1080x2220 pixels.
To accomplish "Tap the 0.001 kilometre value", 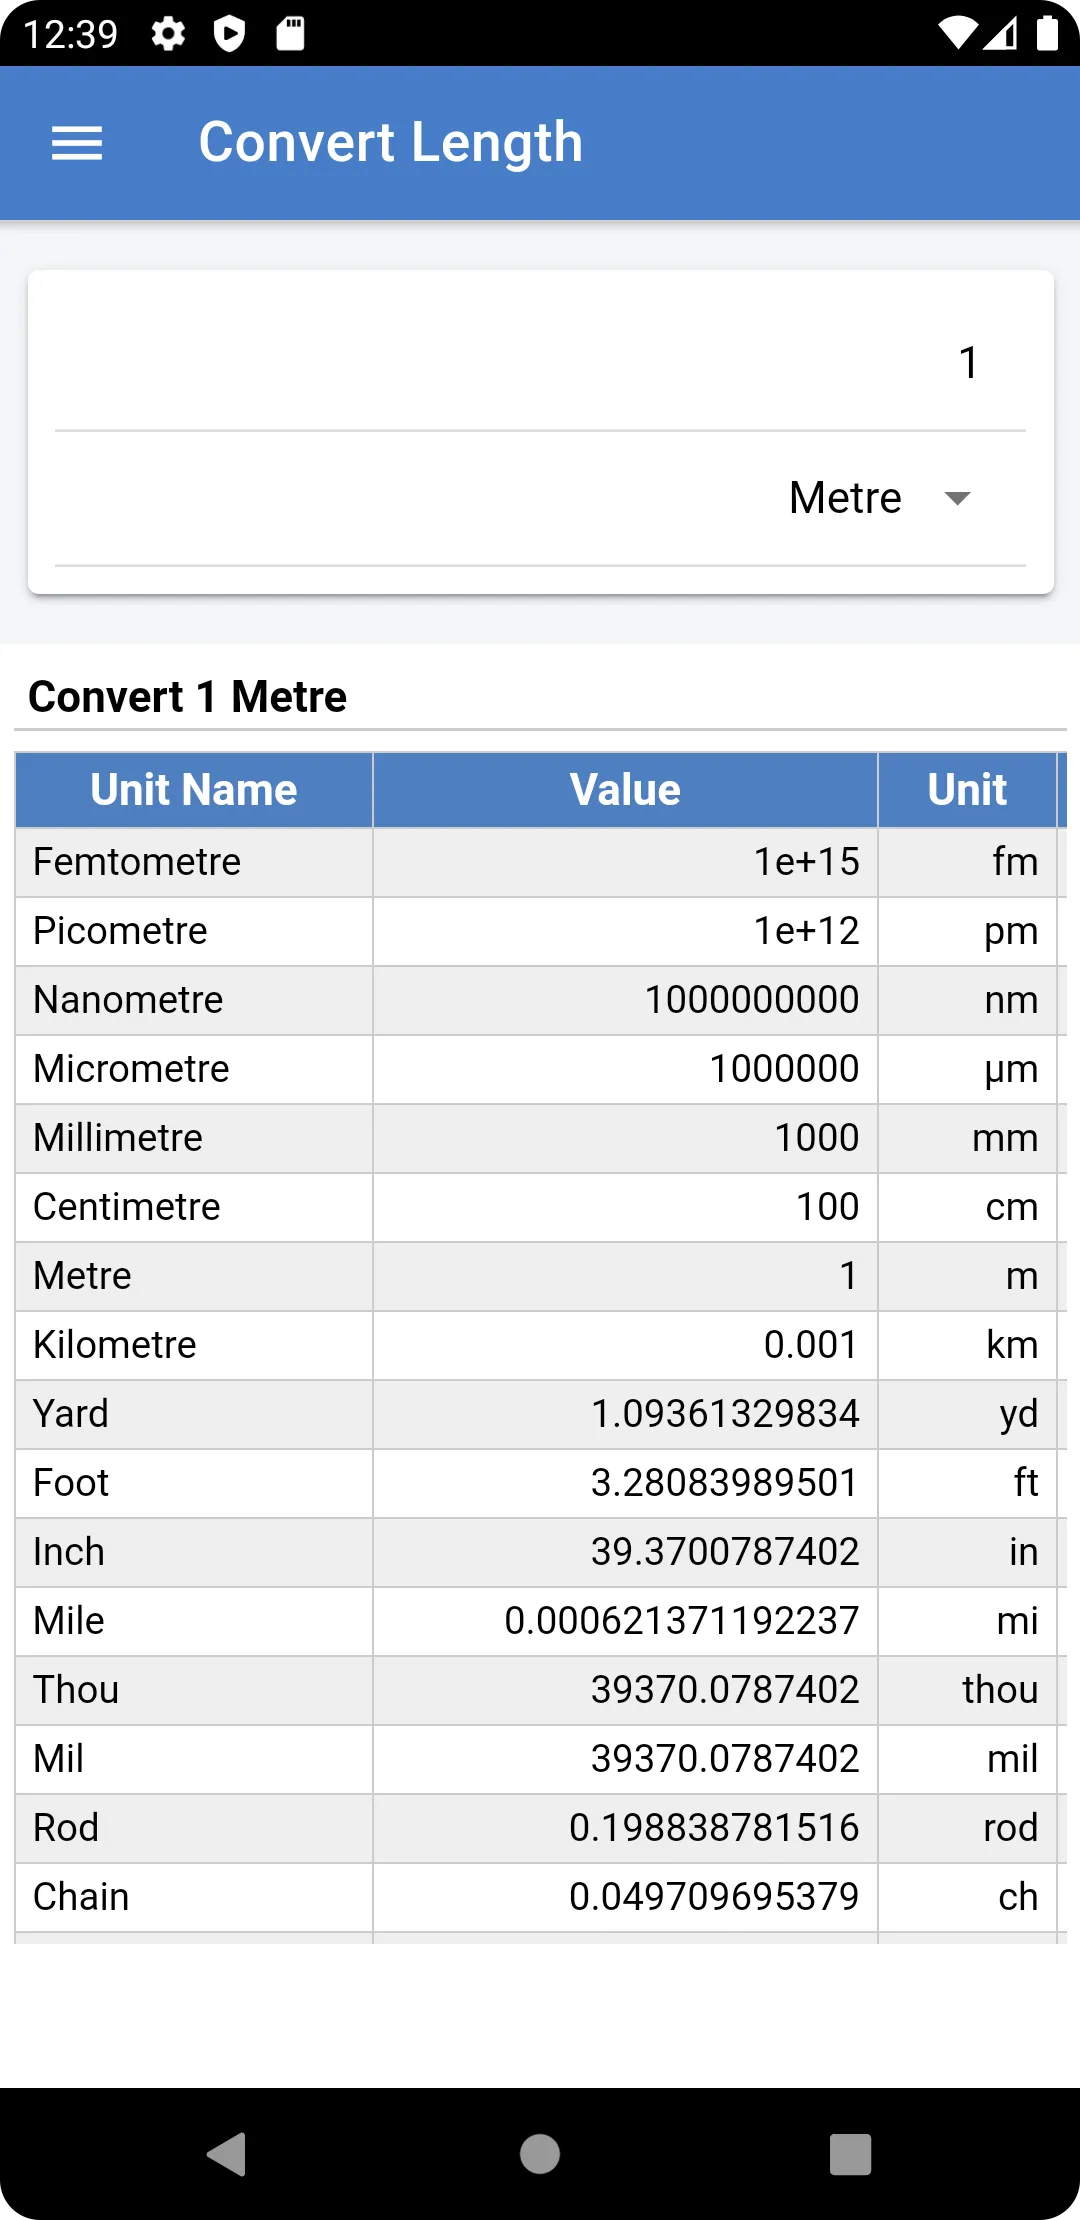I will point(811,1345).
